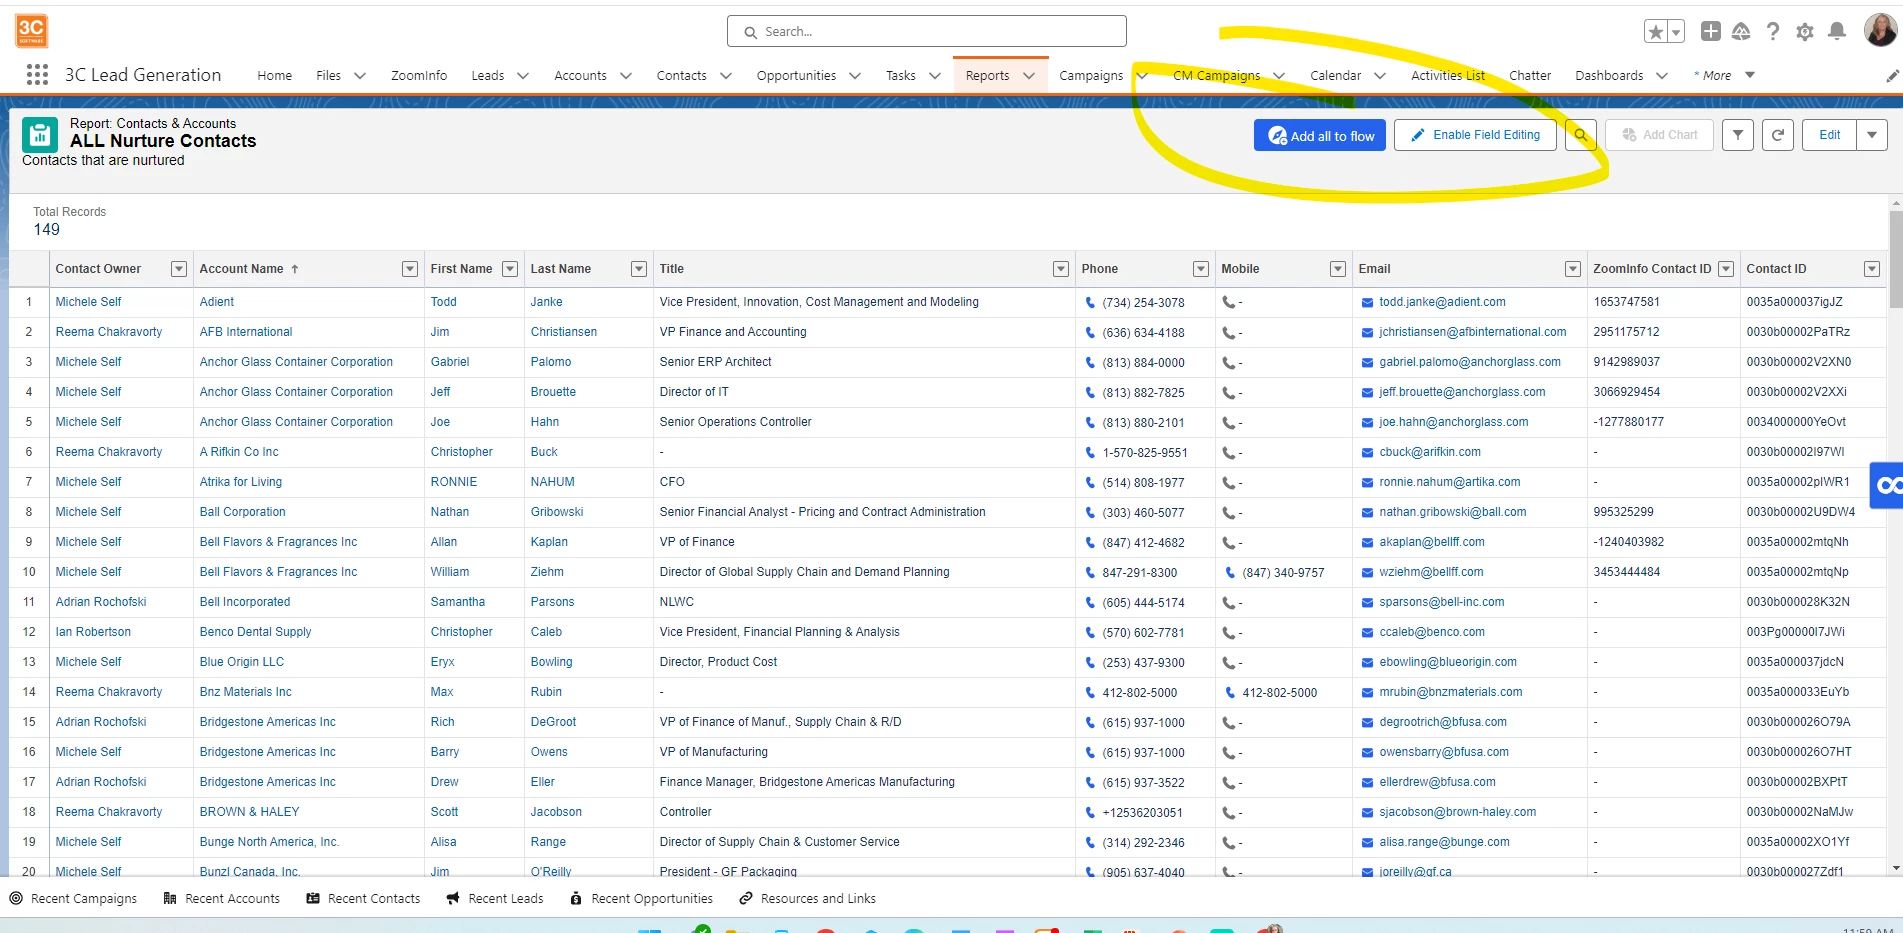The width and height of the screenshot is (1903, 933).
Task: Click the 3C Software logo
Action: [x=31, y=31]
